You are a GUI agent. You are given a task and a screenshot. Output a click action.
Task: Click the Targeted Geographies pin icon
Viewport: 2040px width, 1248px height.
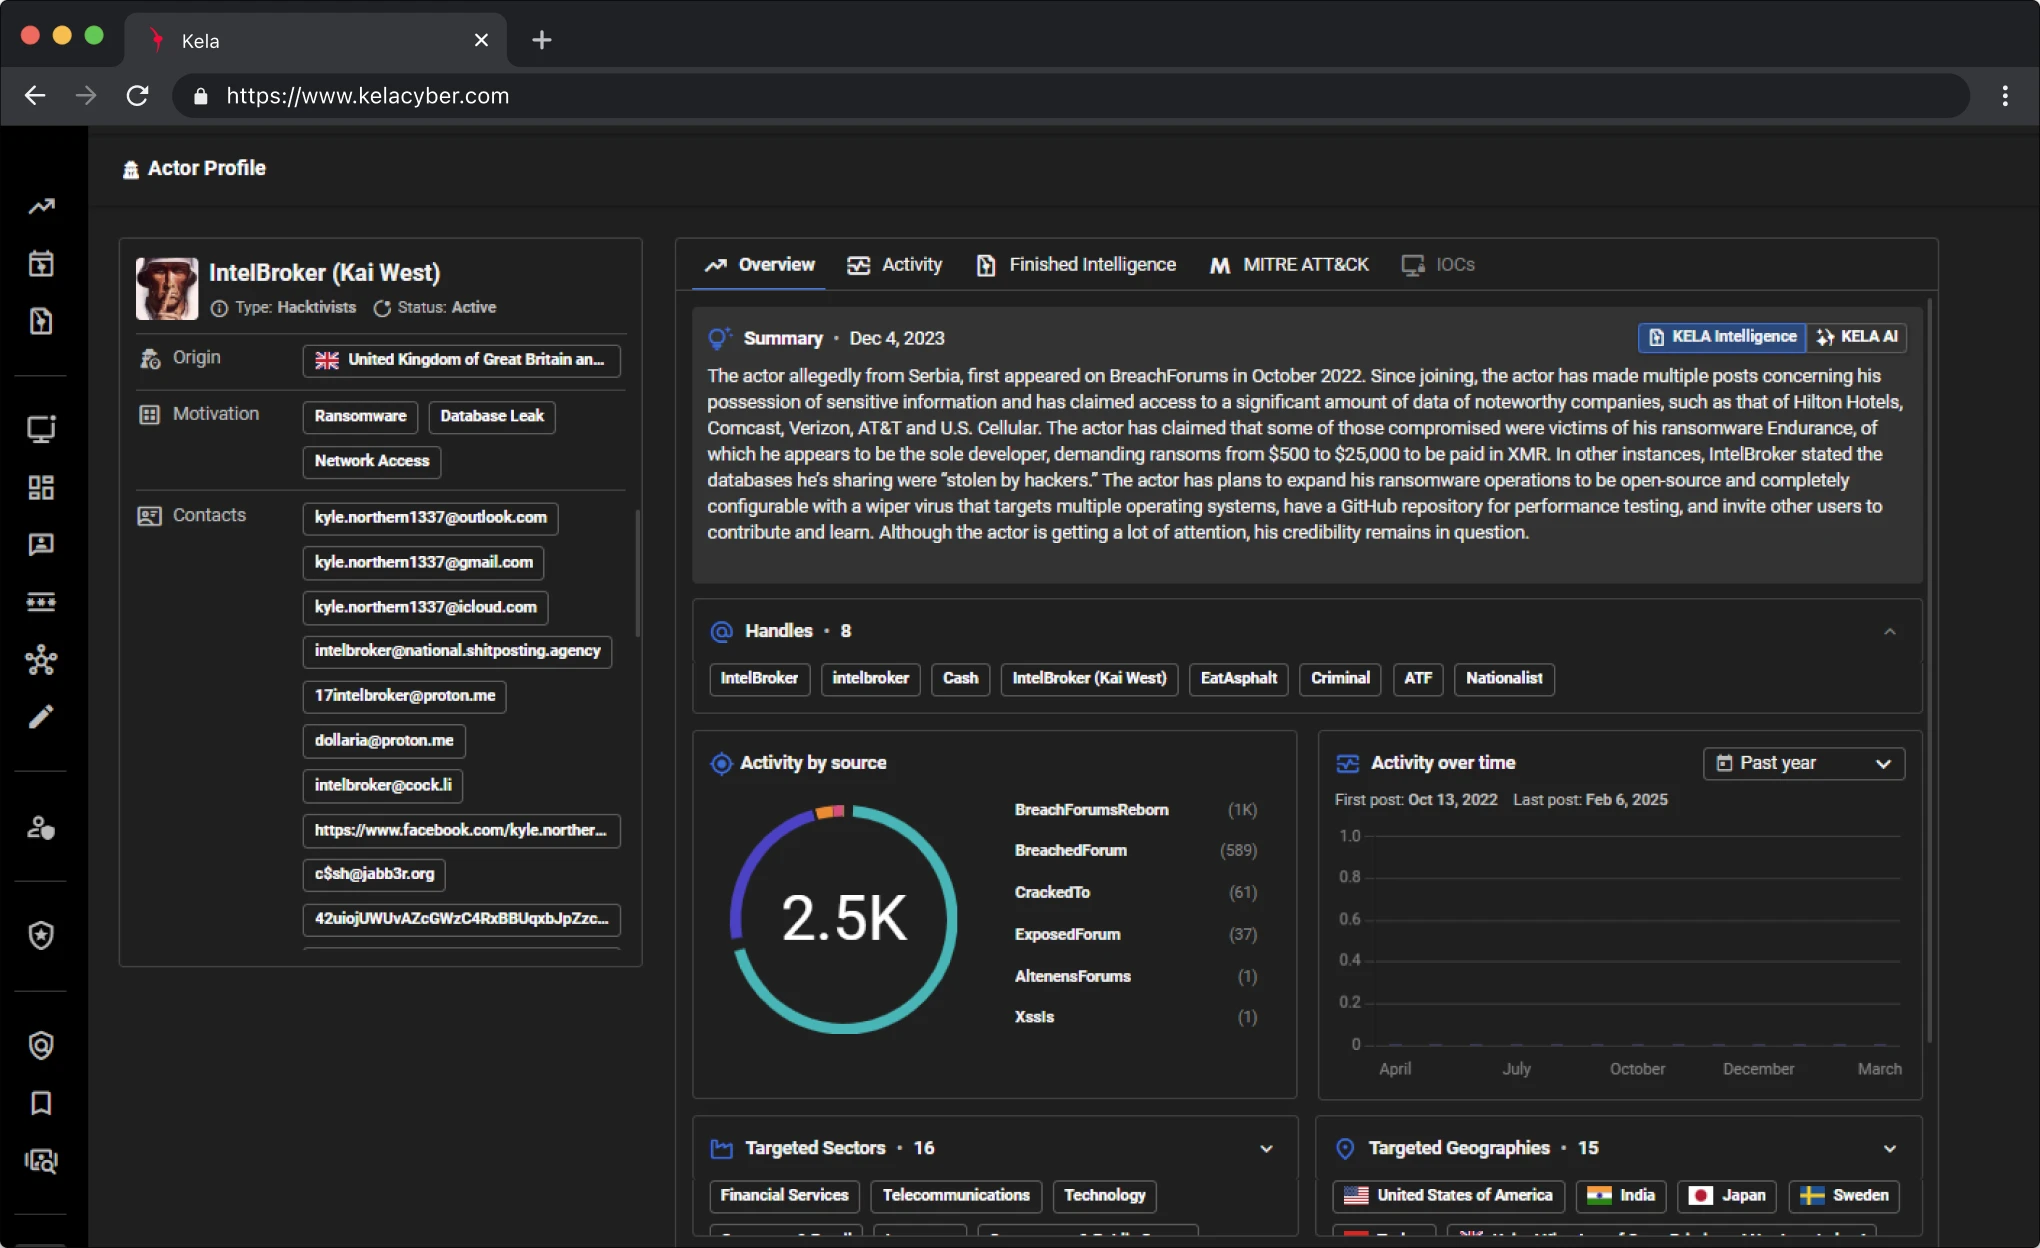click(x=1346, y=1148)
